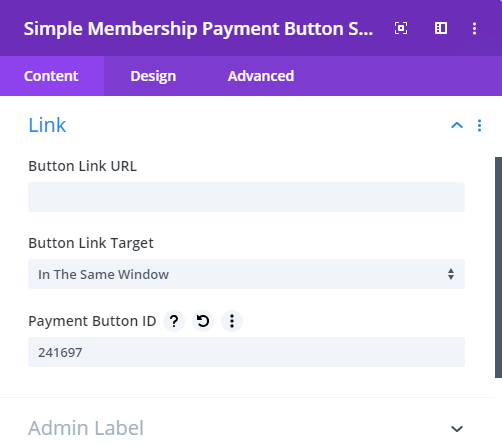Select the Button Link URL label
This screenshot has width=502, height=446.
82,166
